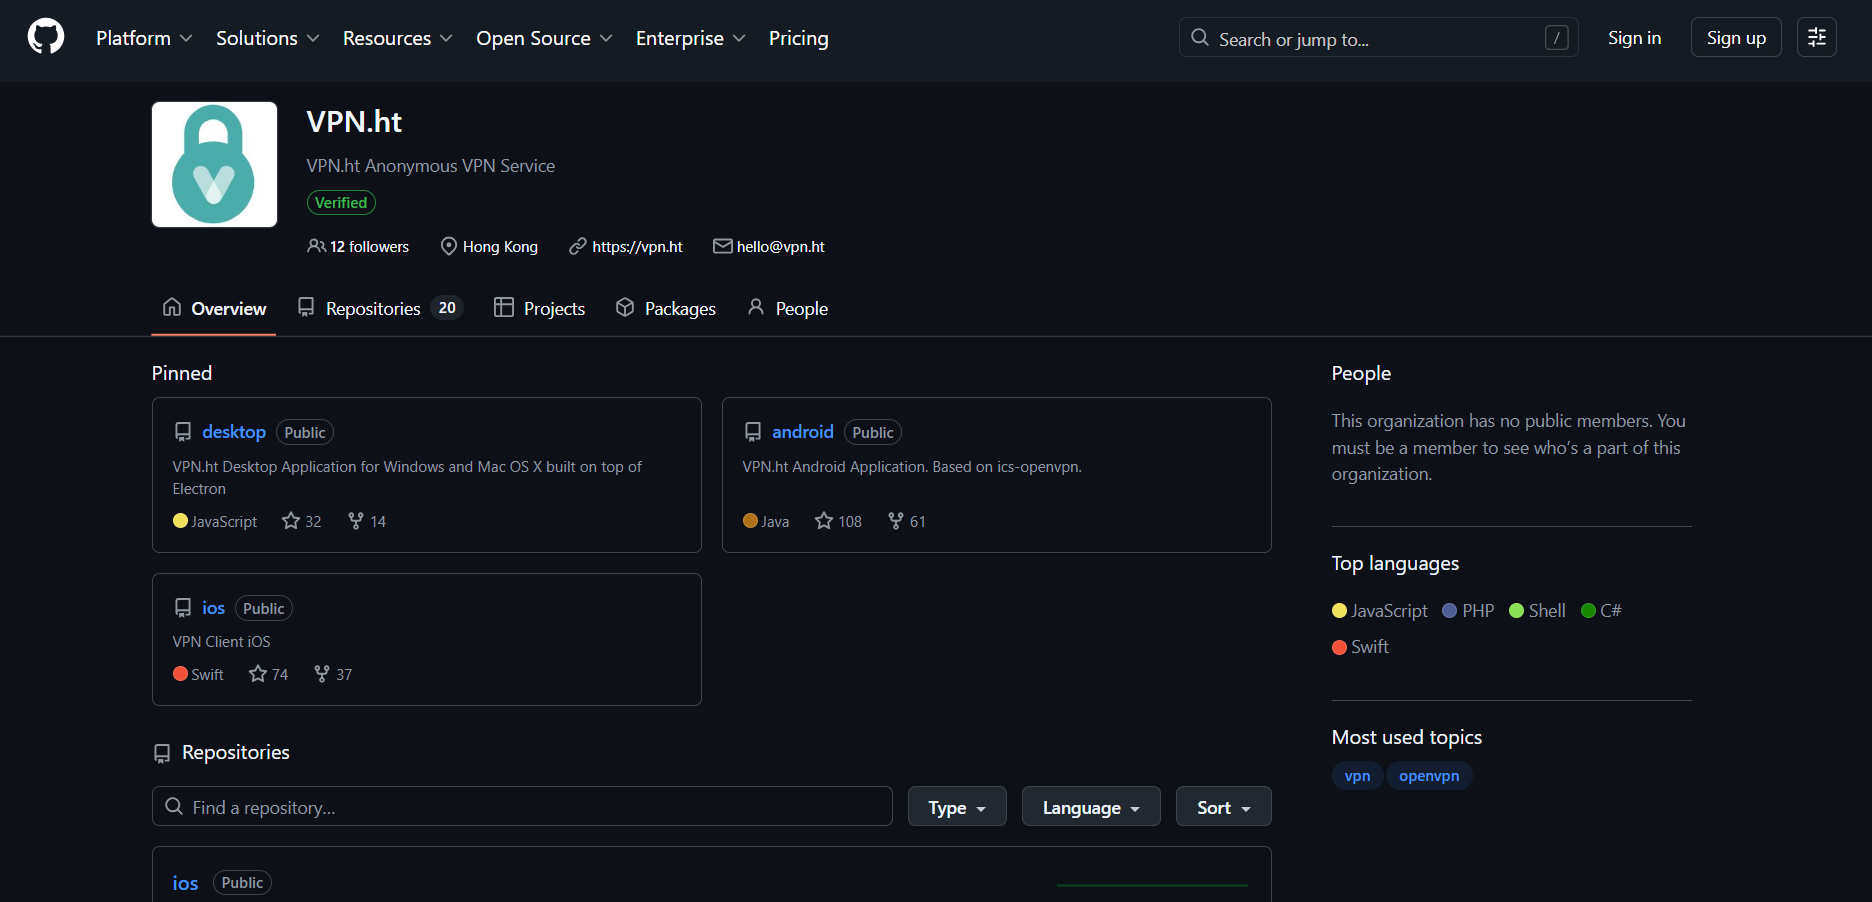Expand the Open Source menu
1872x902 pixels.
(x=544, y=38)
